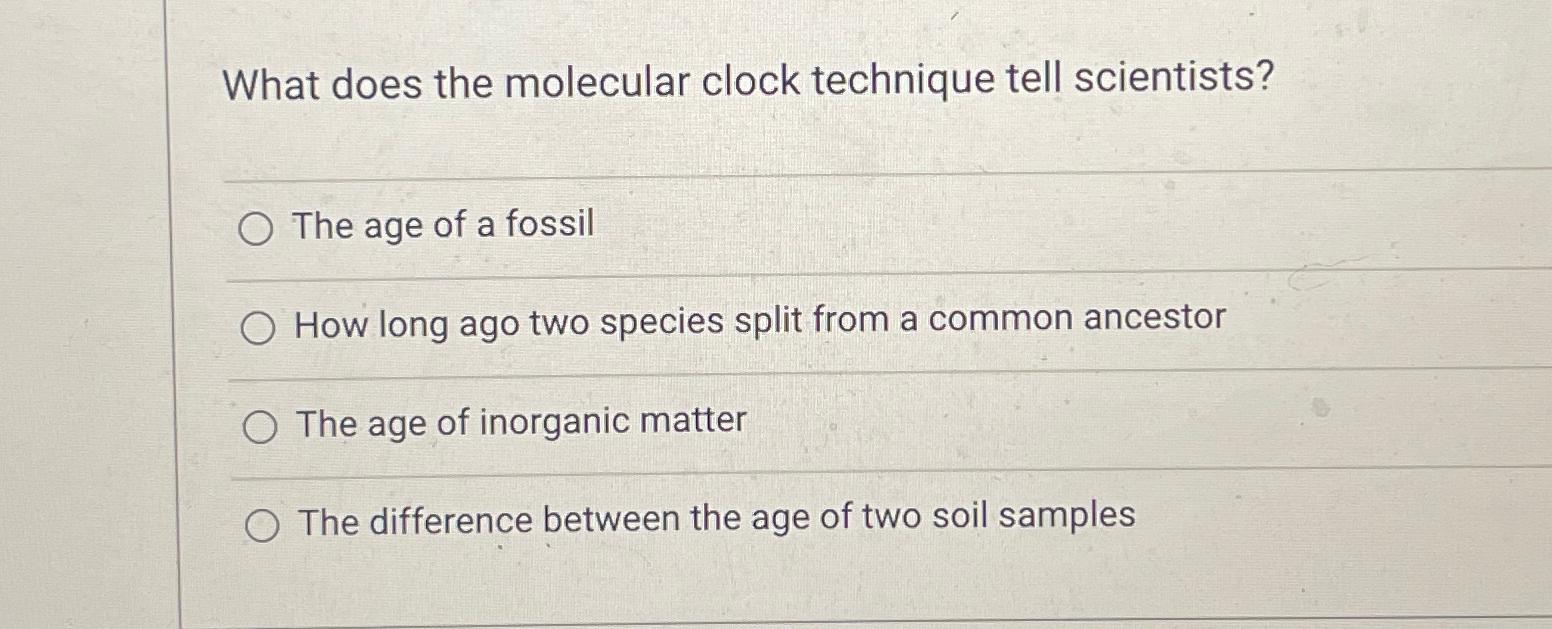This screenshot has height=629, width=1552.
Task: Choose 'How long ago two species split from a common ancestor'
Action: tap(258, 325)
